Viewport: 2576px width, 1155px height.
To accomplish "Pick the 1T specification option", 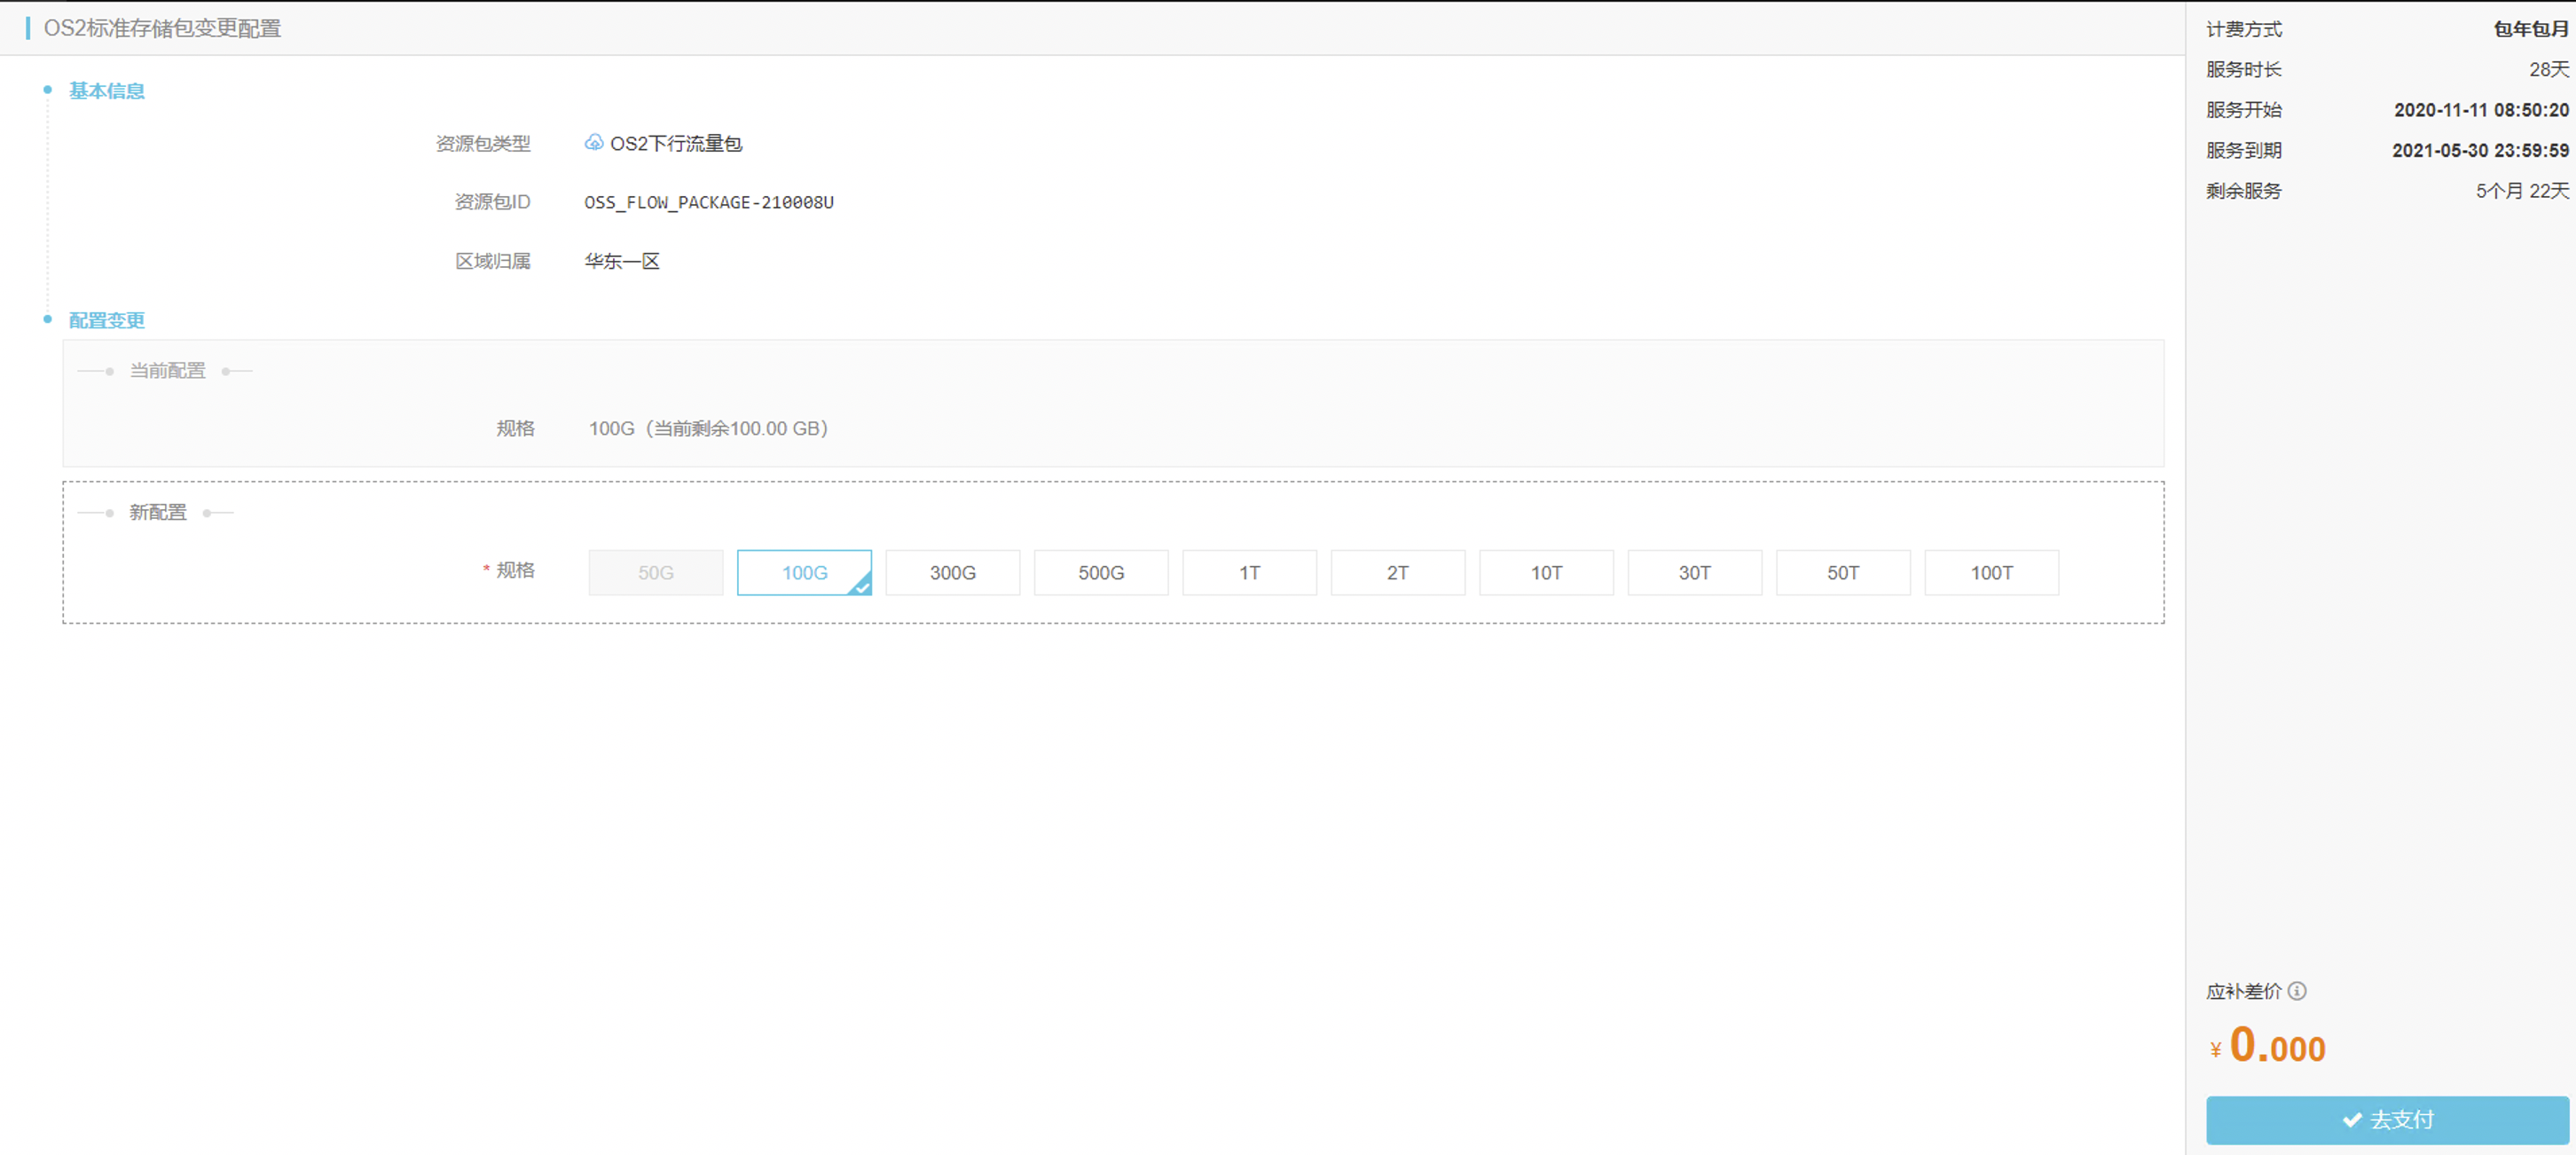I will (1249, 573).
